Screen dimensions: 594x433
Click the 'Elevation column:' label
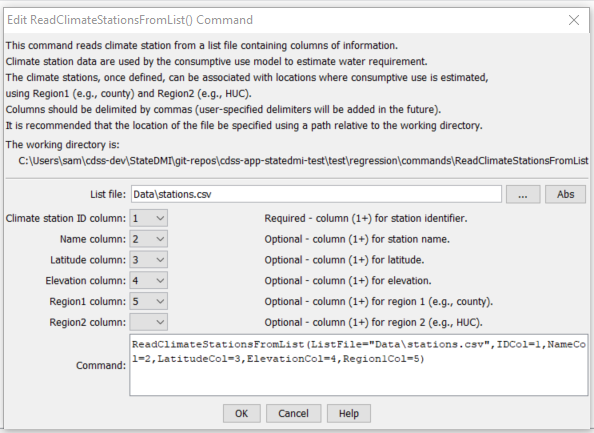[85, 281]
